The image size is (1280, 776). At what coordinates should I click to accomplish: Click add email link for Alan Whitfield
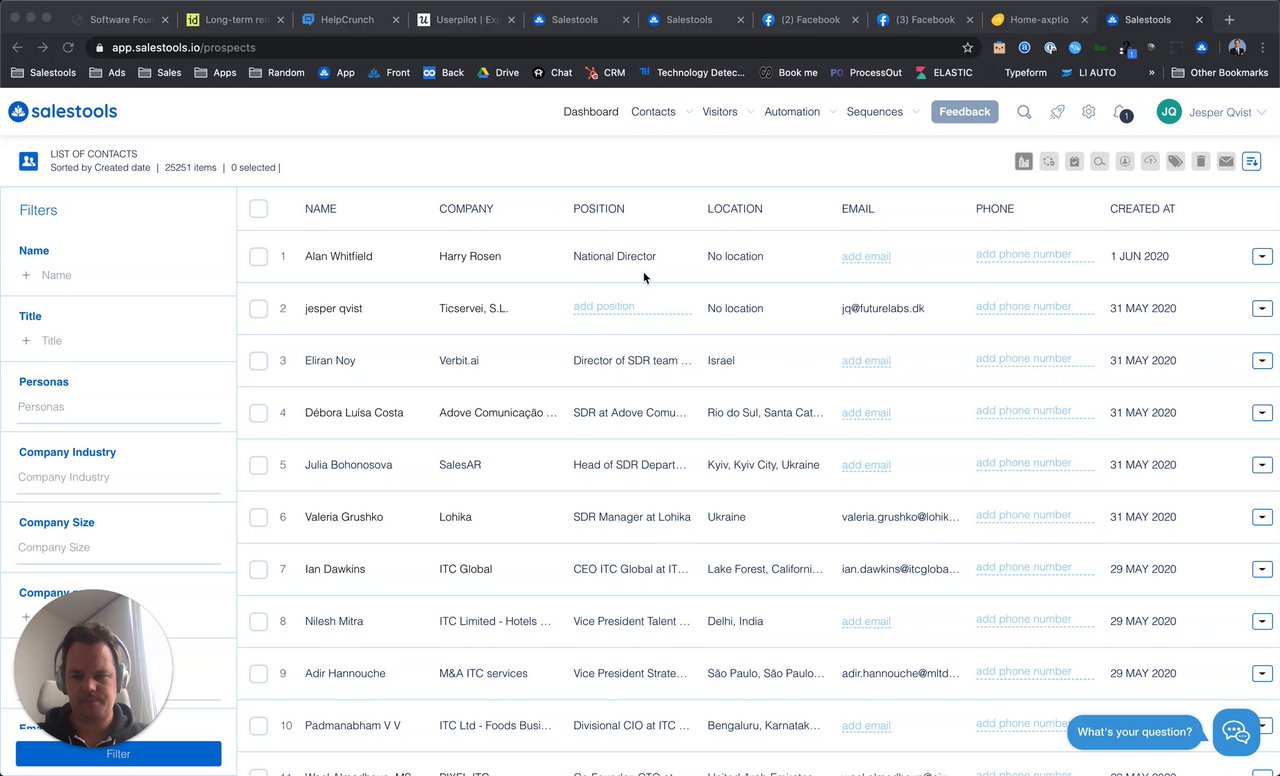[866, 257]
